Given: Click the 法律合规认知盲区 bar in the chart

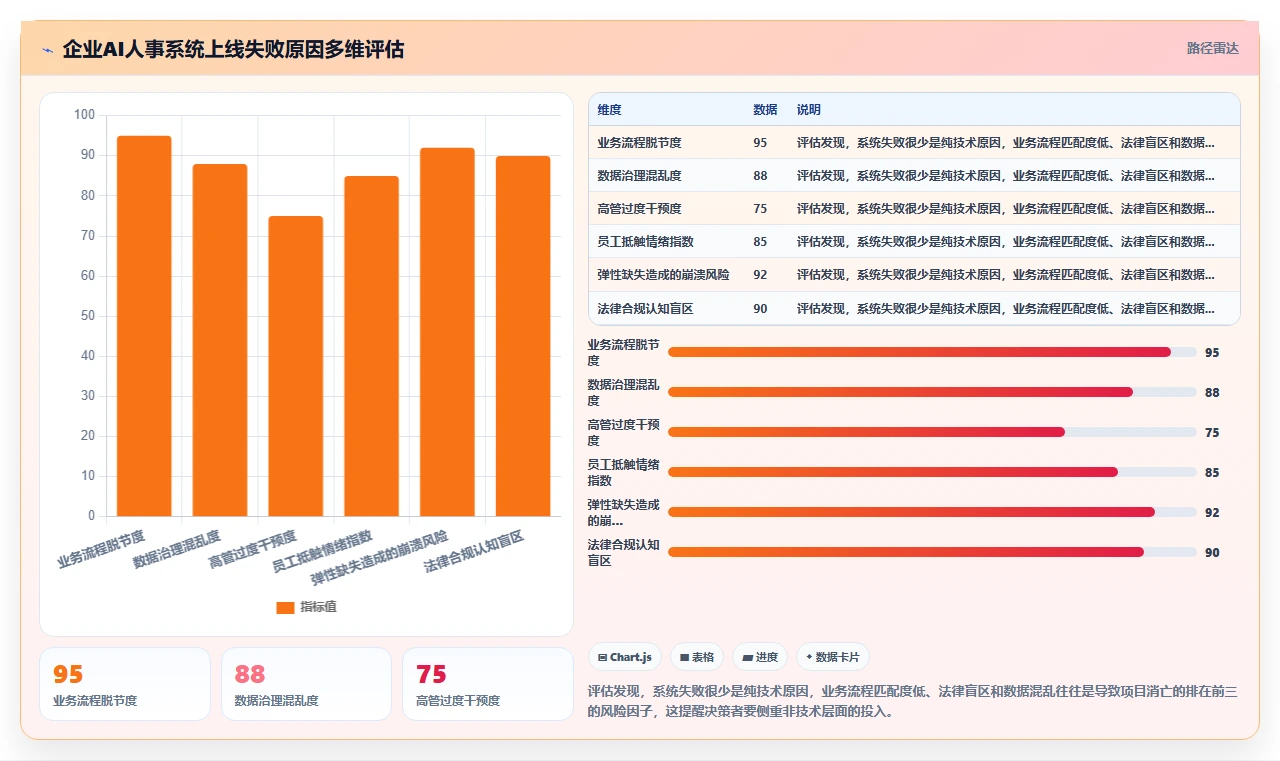Looking at the screenshot, I should click(523, 336).
